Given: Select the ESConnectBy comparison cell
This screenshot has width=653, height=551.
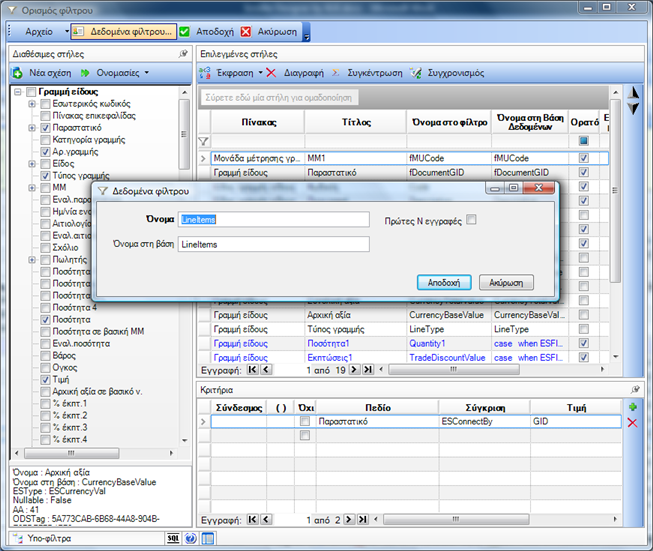Looking at the screenshot, I should (484, 421).
